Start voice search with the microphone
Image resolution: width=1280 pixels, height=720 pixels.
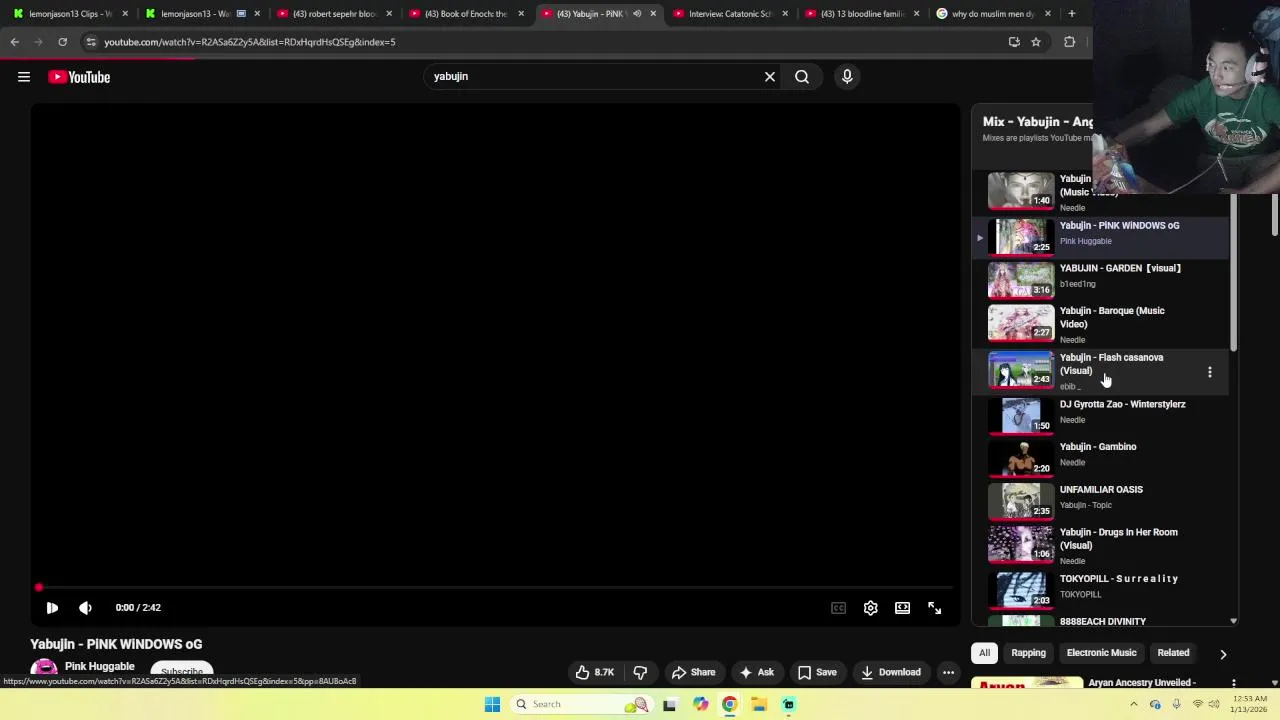[847, 76]
